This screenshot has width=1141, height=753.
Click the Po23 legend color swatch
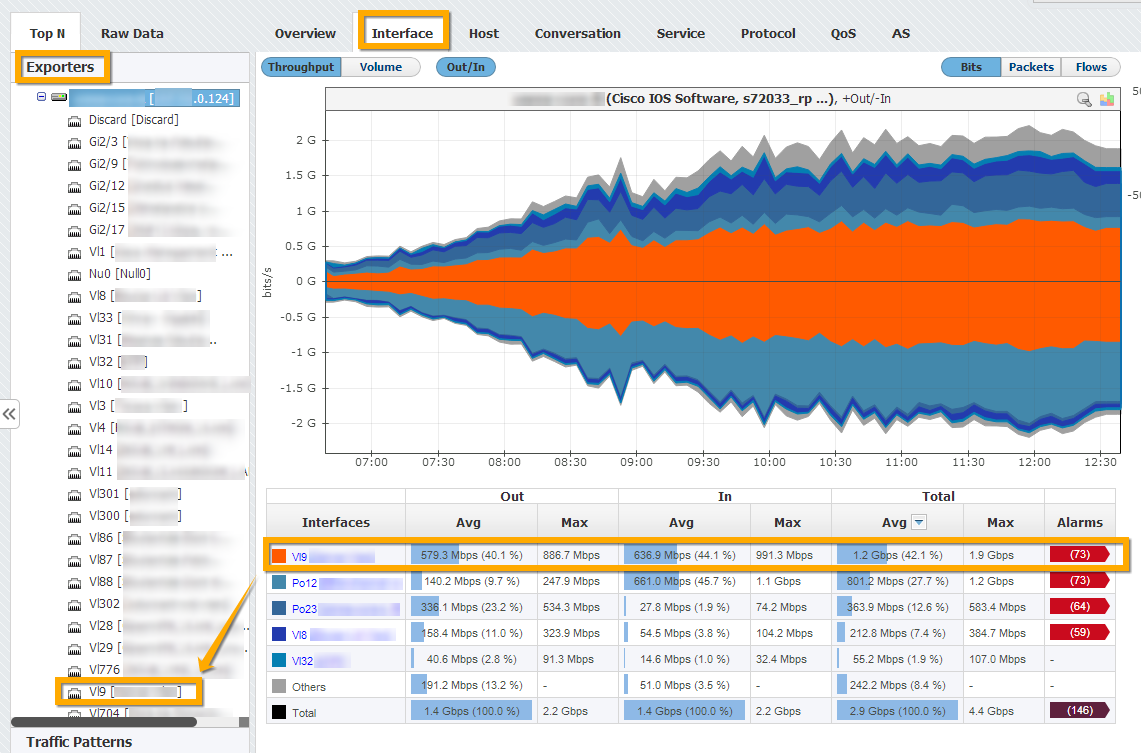pyautogui.click(x=279, y=607)
